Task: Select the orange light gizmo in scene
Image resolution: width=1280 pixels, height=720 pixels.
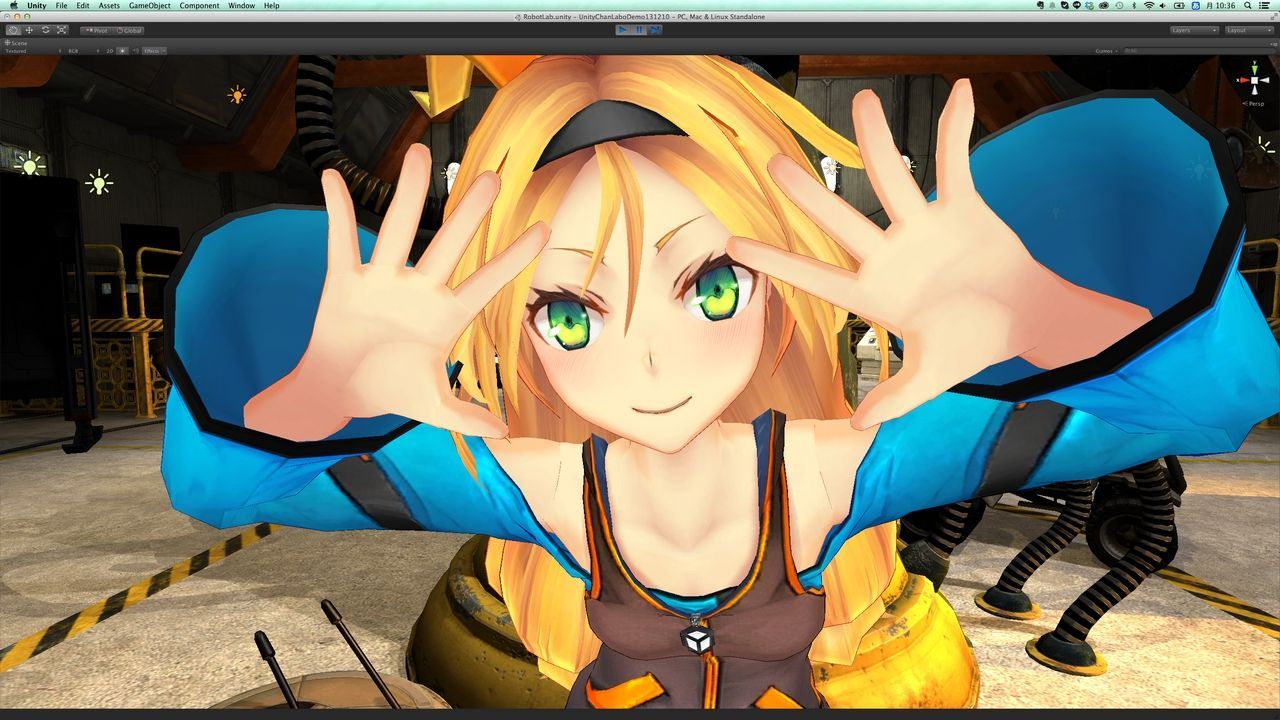Action: tap(237, 95)
